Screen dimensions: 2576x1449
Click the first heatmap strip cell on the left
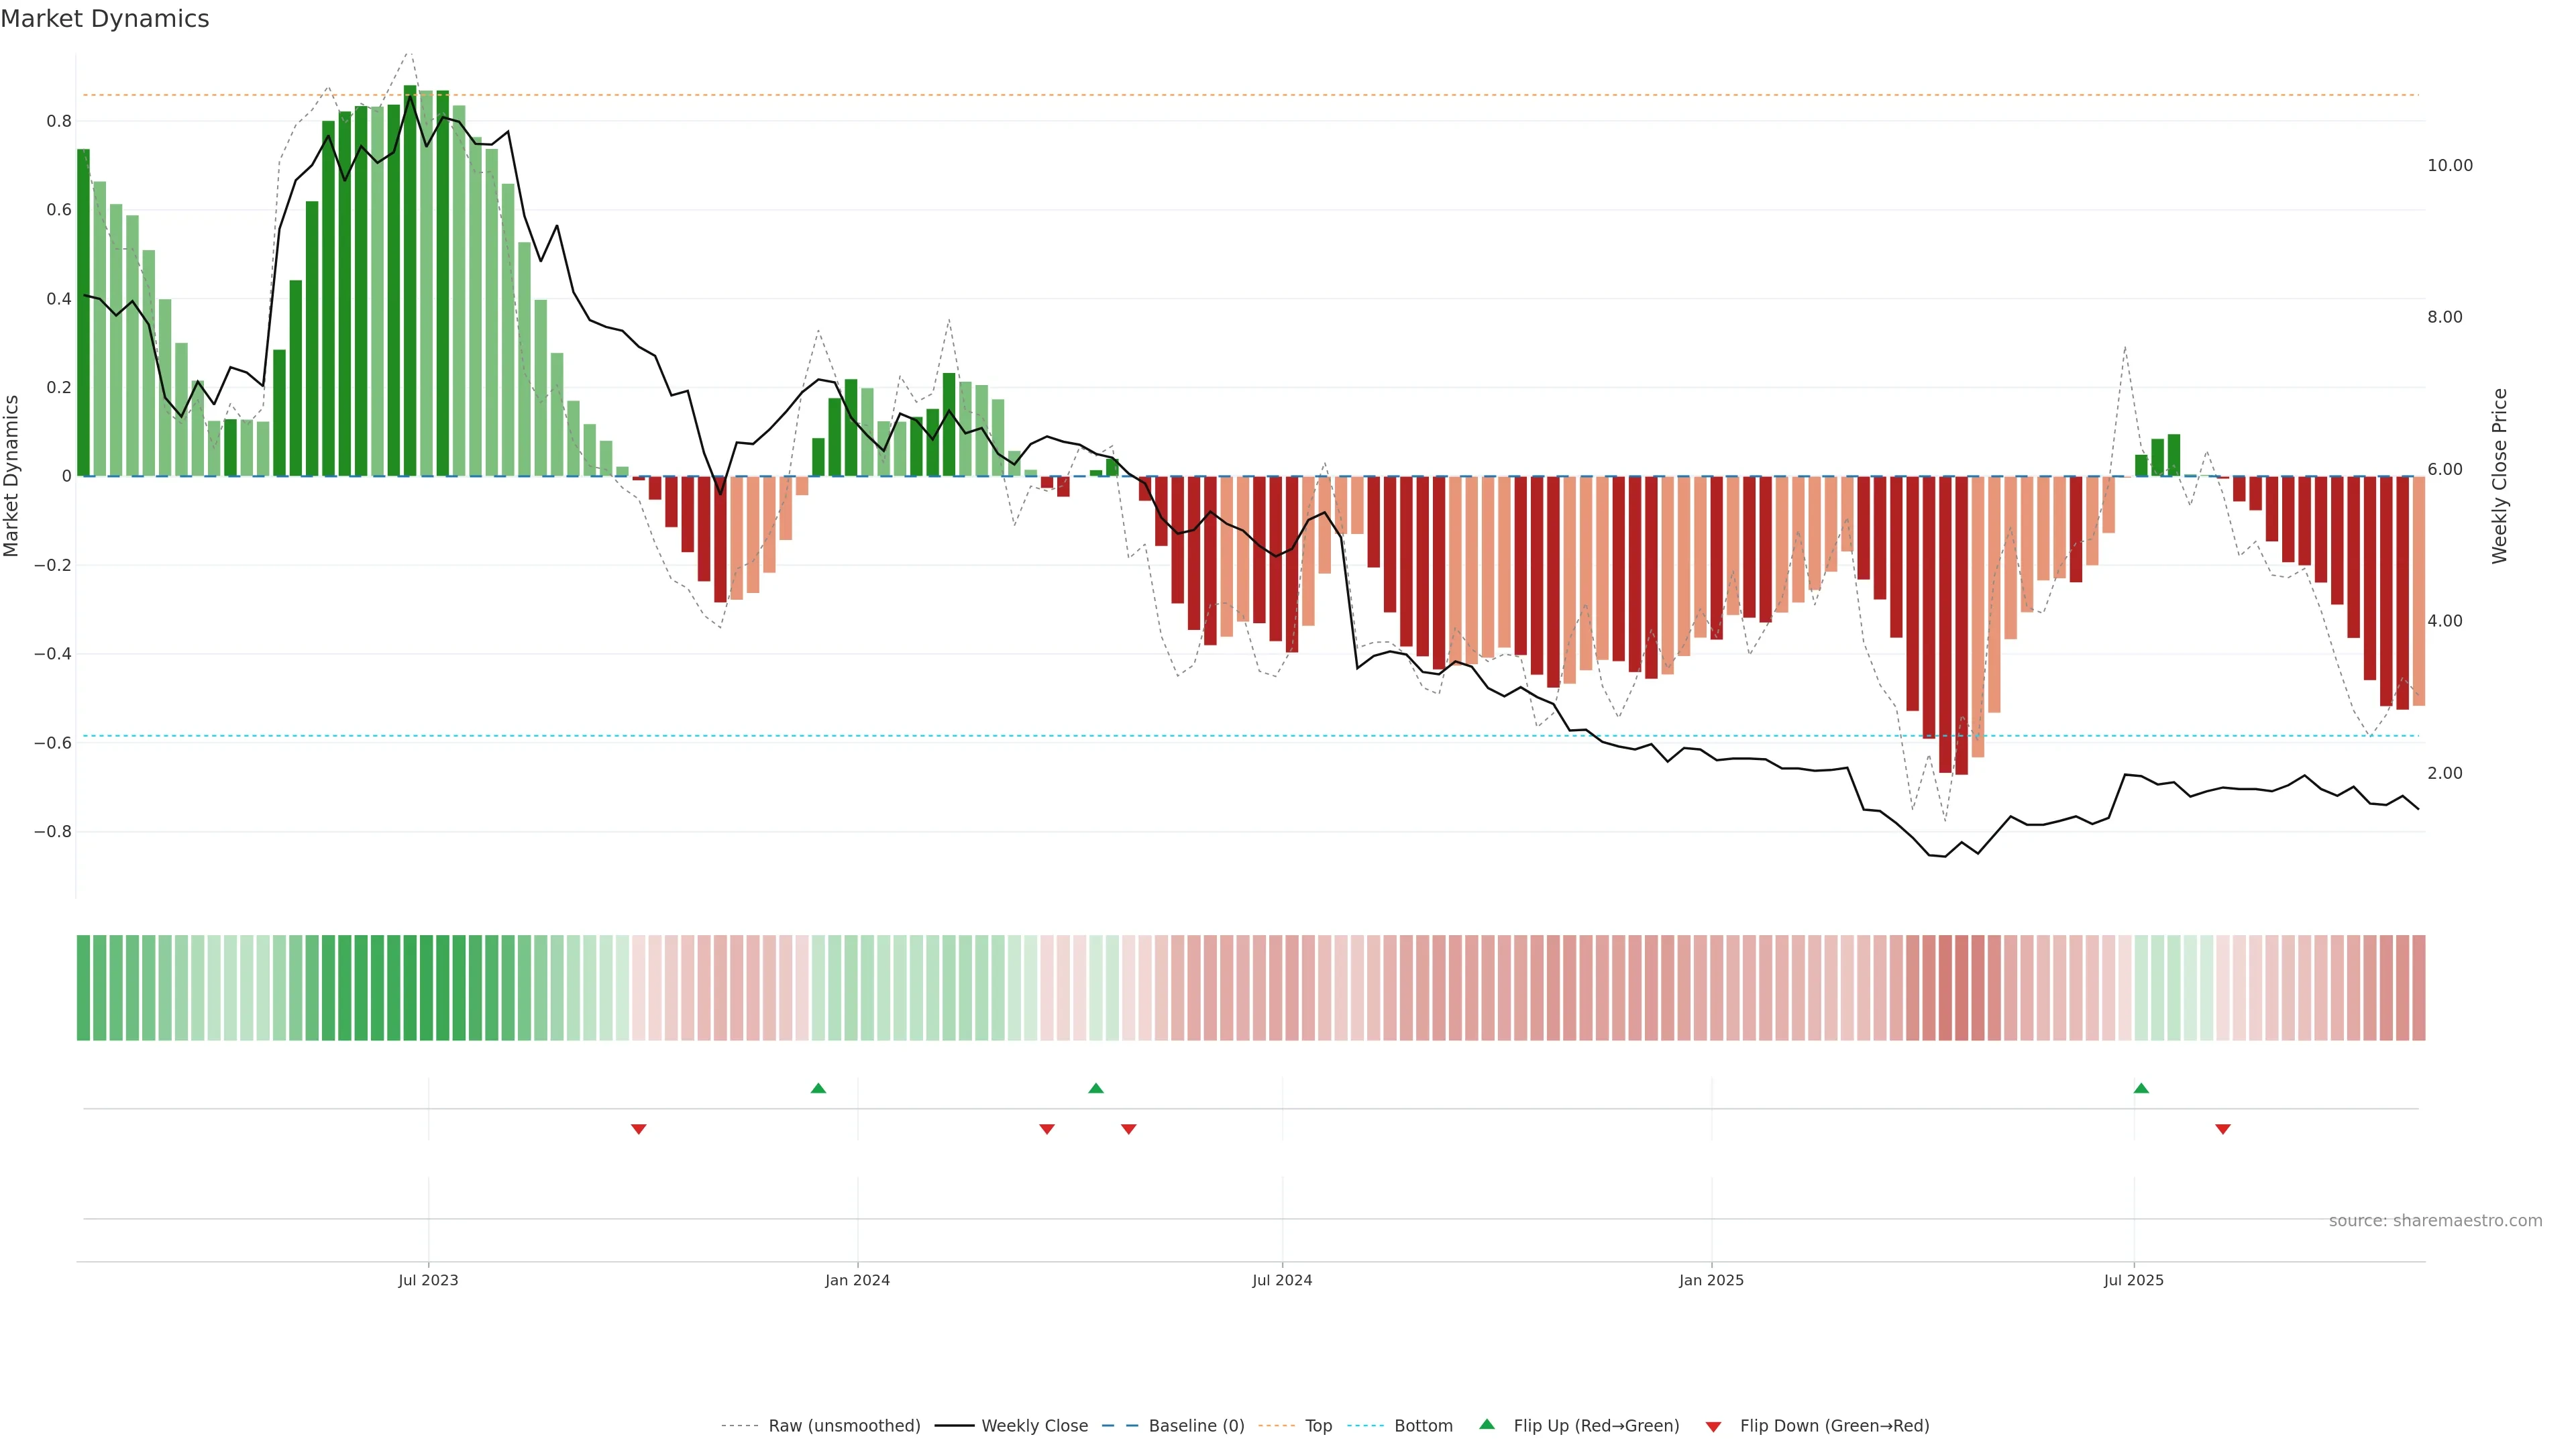(84, 987)
